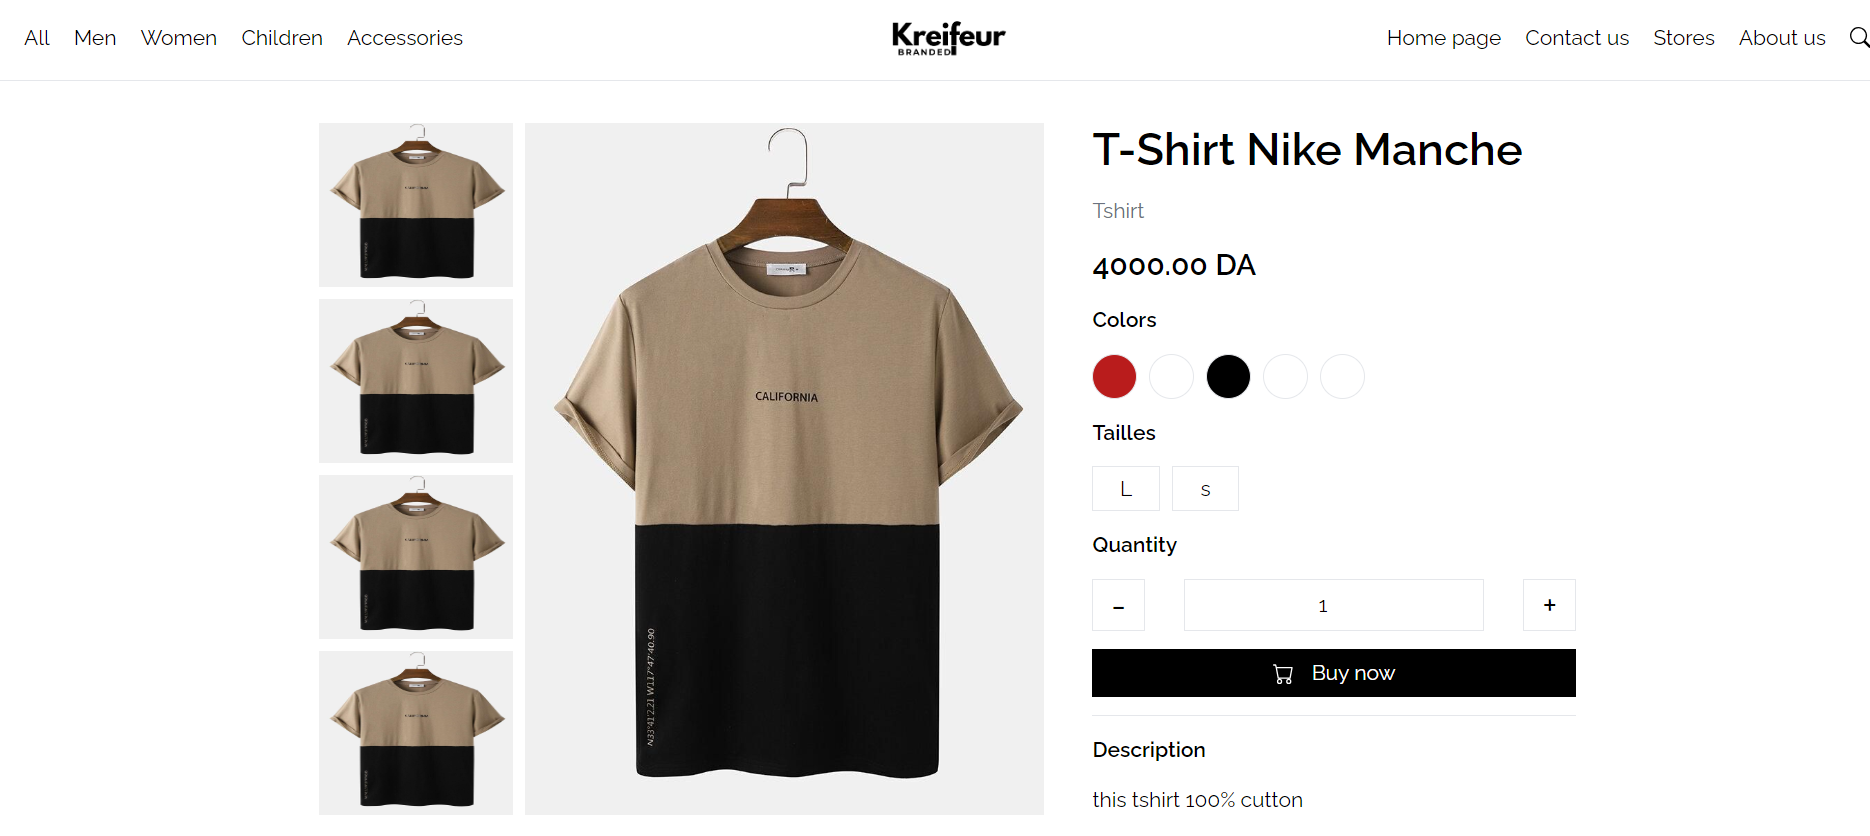View the third t-shirt thumbnail
The height and width of the screenshot is (836, 1870).
(416, 557)
